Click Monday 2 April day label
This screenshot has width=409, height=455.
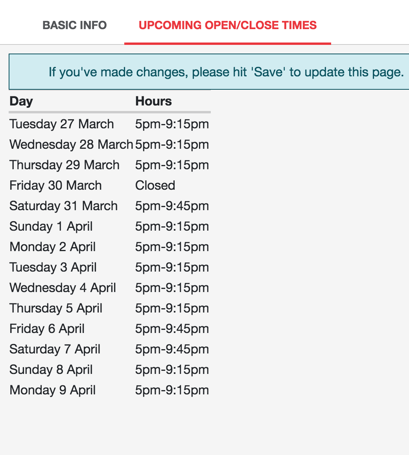tap(52, 247)
